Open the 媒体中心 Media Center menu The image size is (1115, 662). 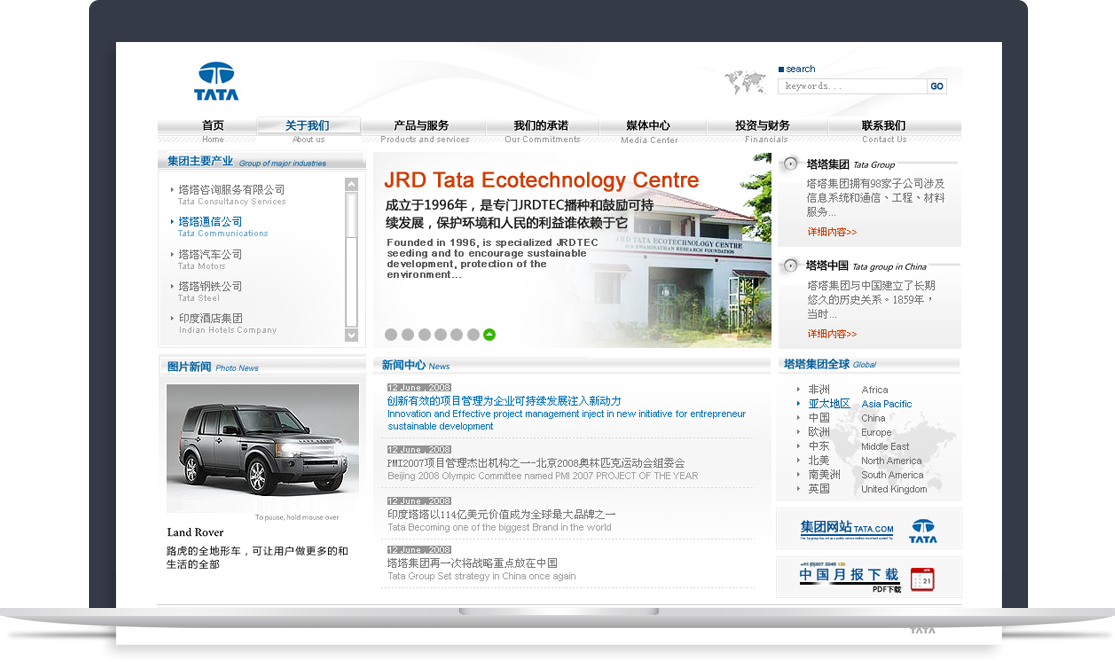pyautogui.click(x=649, y=130)
